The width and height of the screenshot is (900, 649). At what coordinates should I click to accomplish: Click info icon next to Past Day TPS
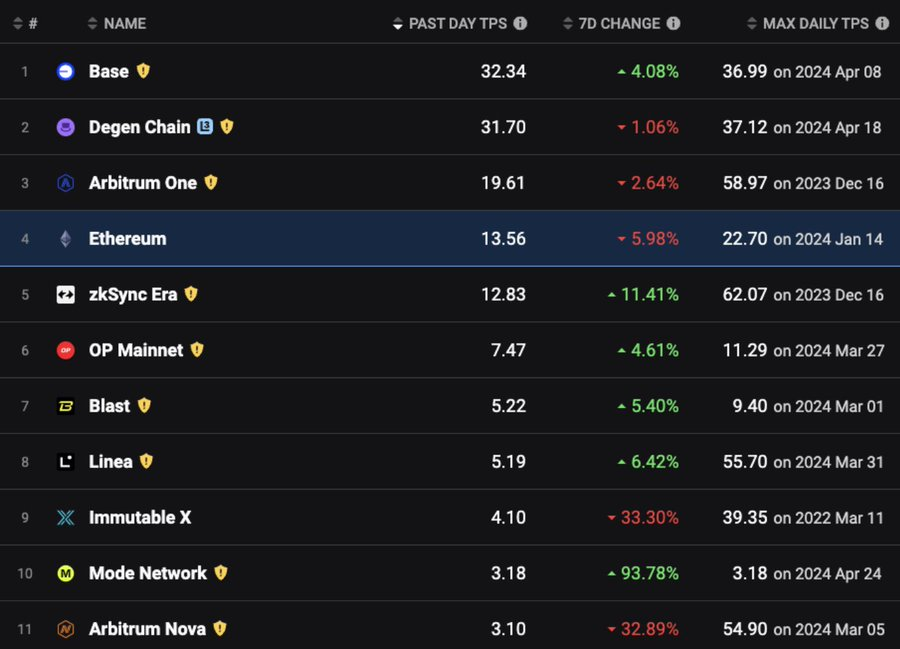pyautogui.click(x=520, y=23)
